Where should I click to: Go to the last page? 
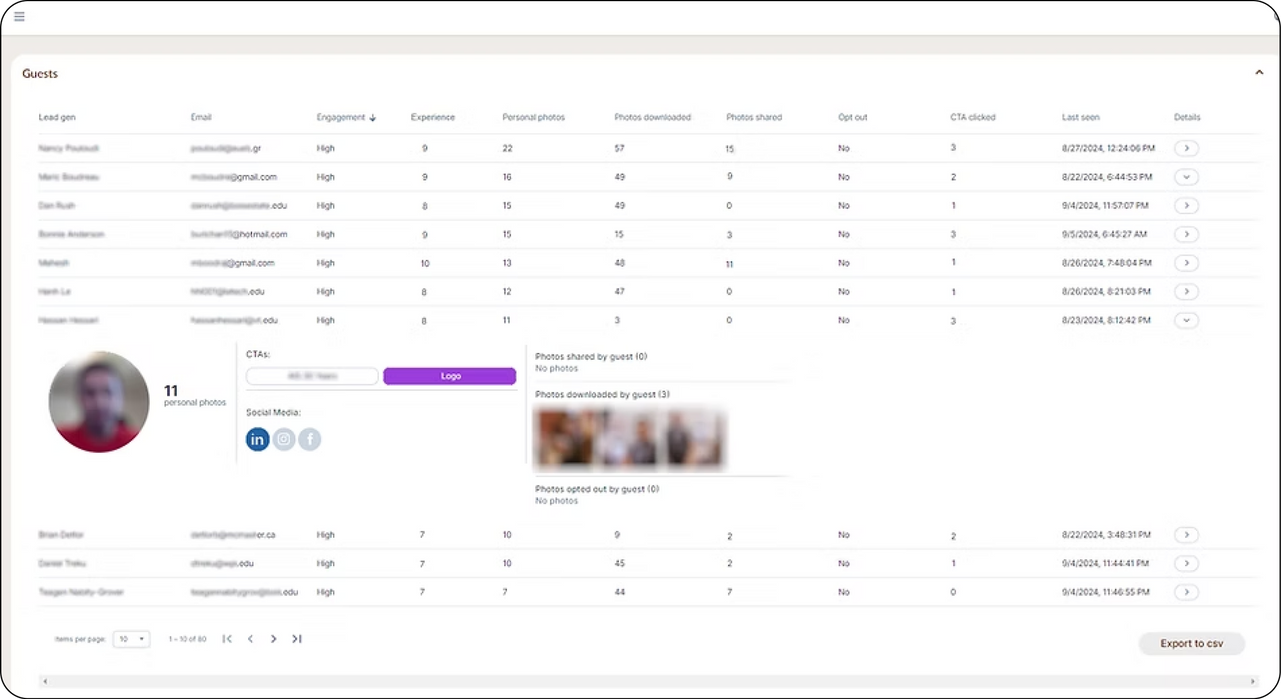[297, 639]
